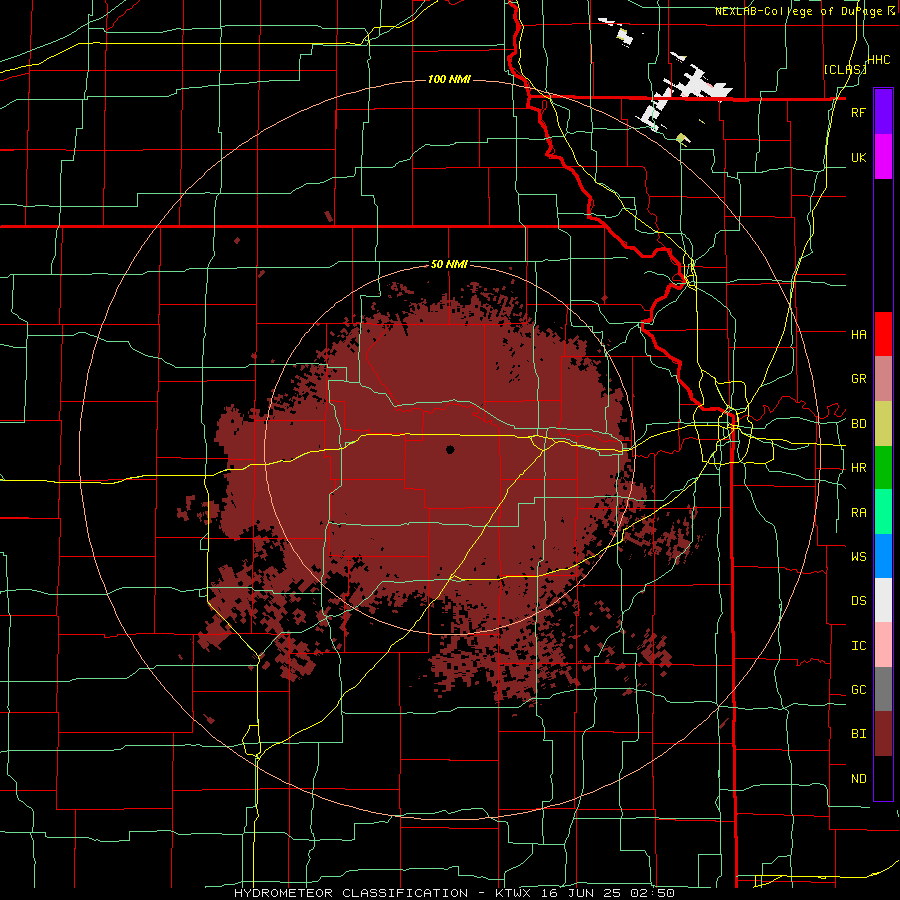Select the 'GR' legend label
The image size is (900, 900).
pos(858,379)
